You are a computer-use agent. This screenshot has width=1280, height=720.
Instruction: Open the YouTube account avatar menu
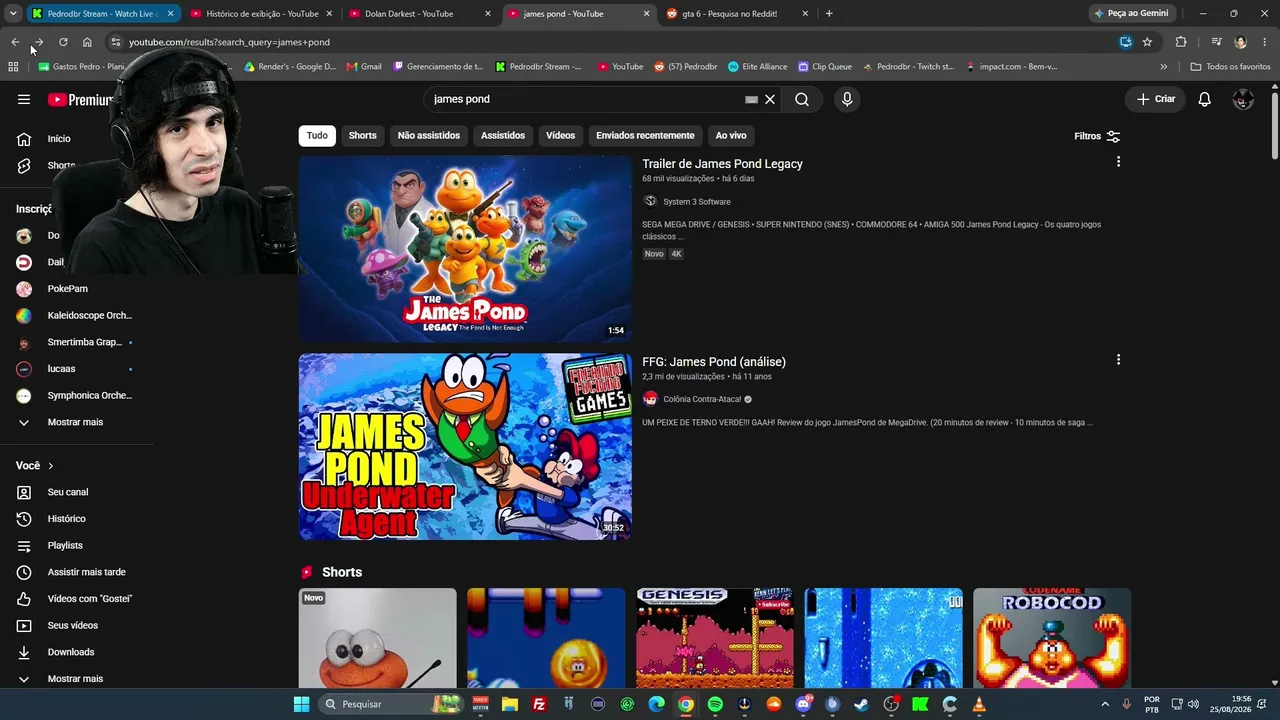pos(1243,99)
